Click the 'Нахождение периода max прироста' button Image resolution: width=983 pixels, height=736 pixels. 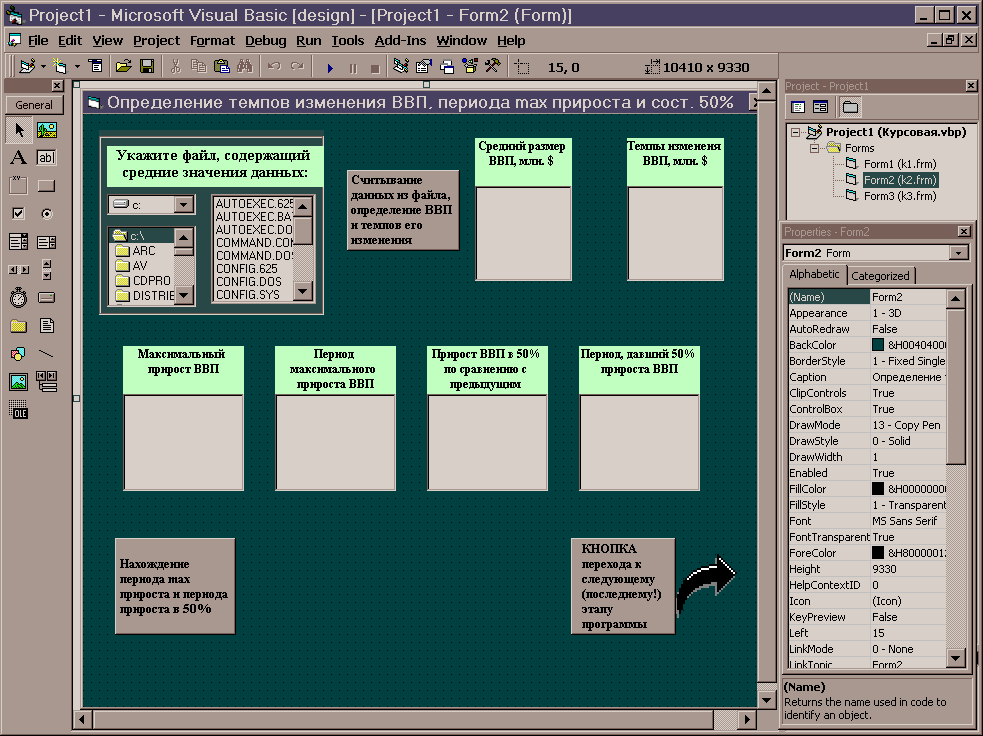175,586
